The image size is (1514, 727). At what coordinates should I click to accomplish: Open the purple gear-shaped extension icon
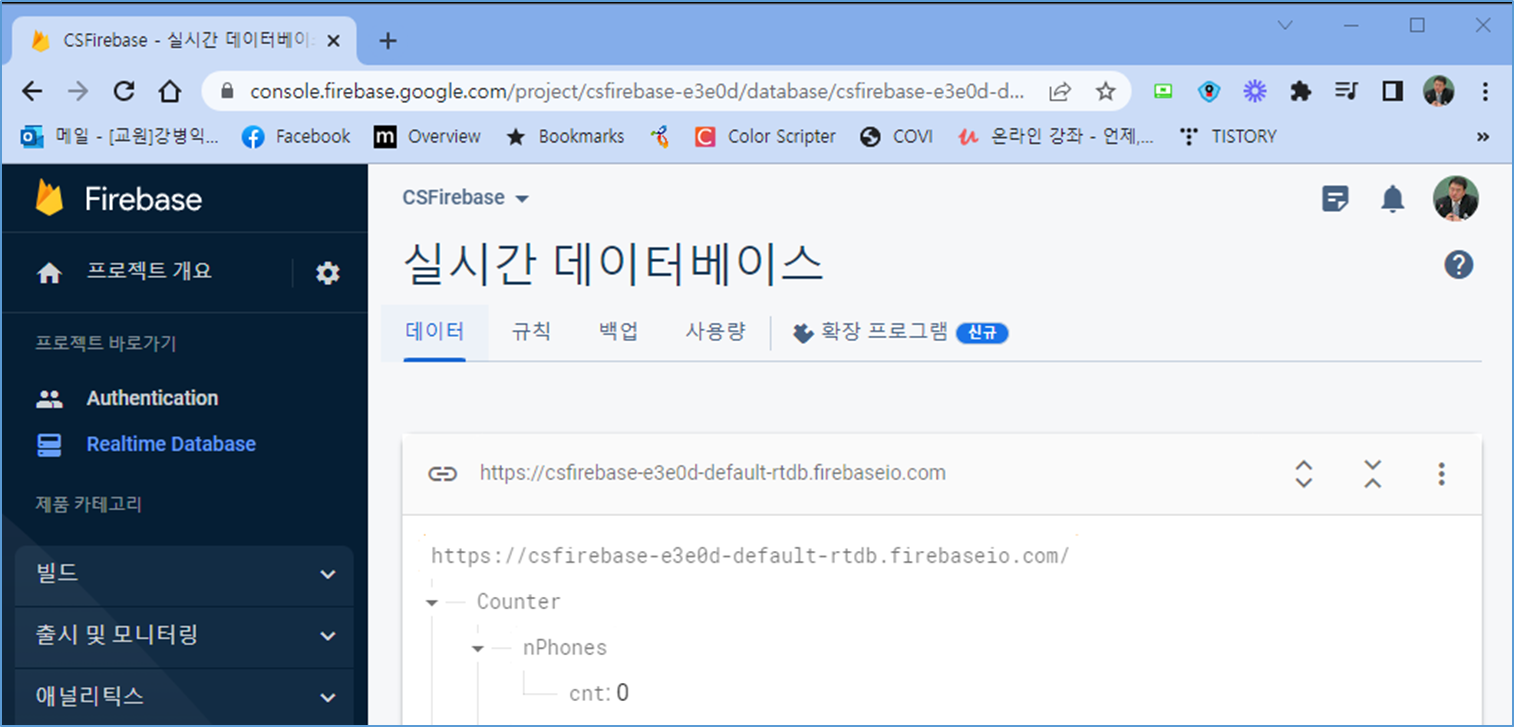(1255, 91)
